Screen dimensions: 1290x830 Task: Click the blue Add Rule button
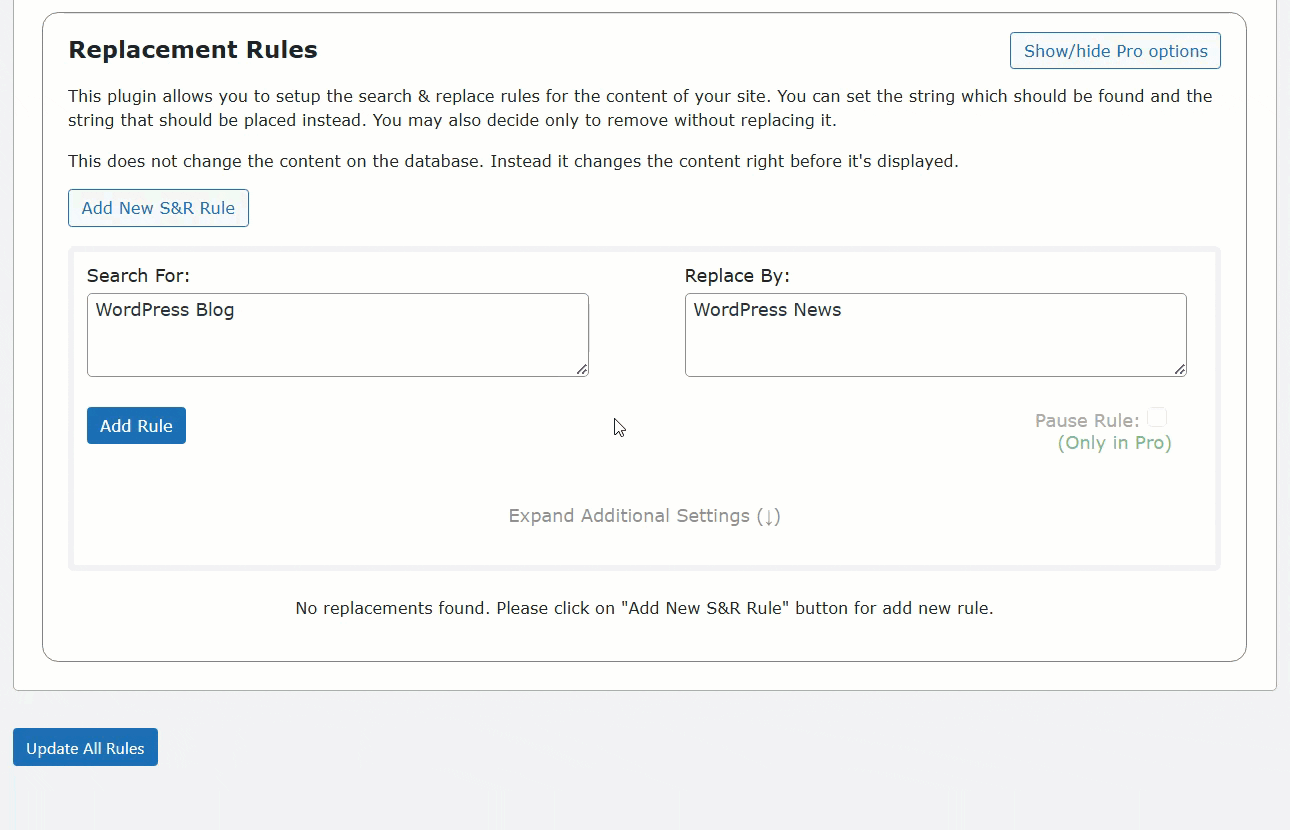pyautogui.click(x=136, y=426)
